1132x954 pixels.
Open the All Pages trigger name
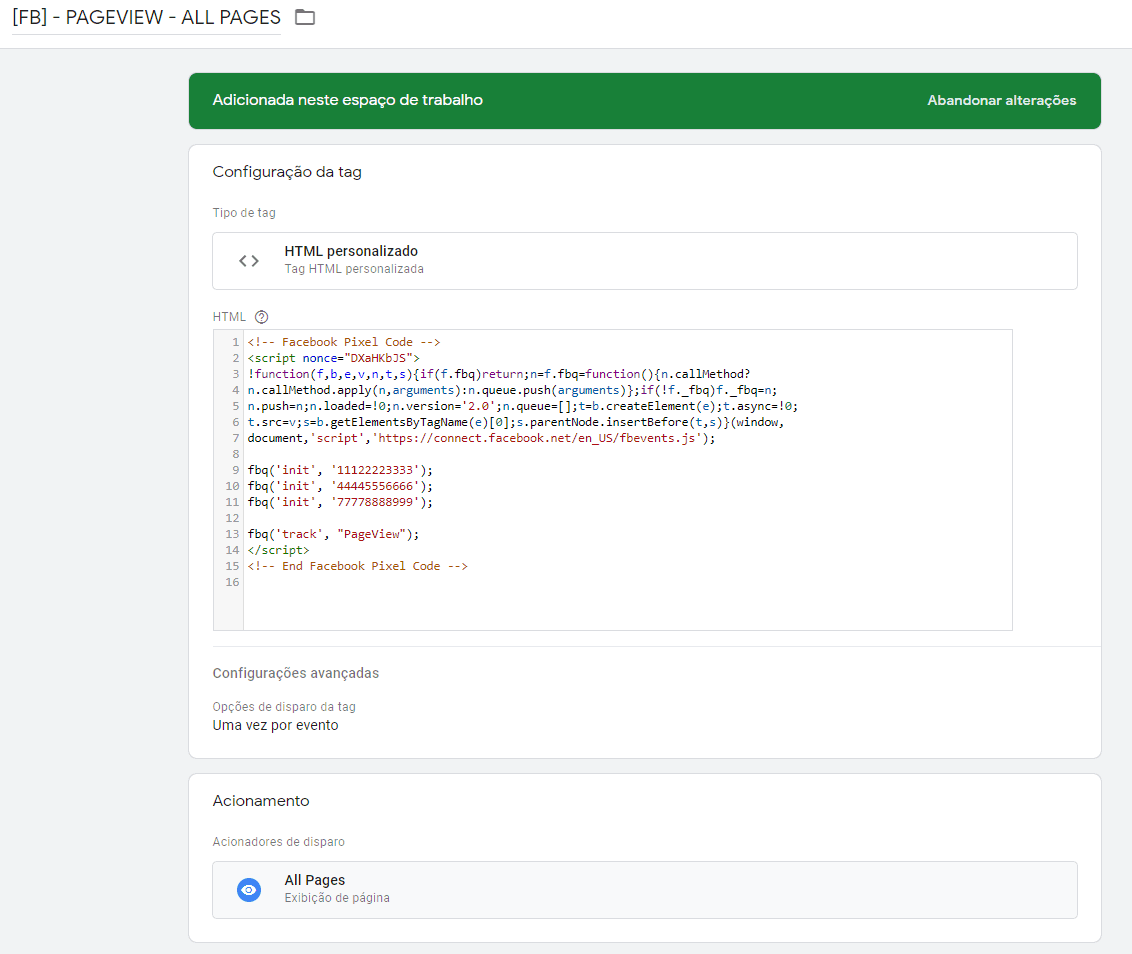pos(315,880)
